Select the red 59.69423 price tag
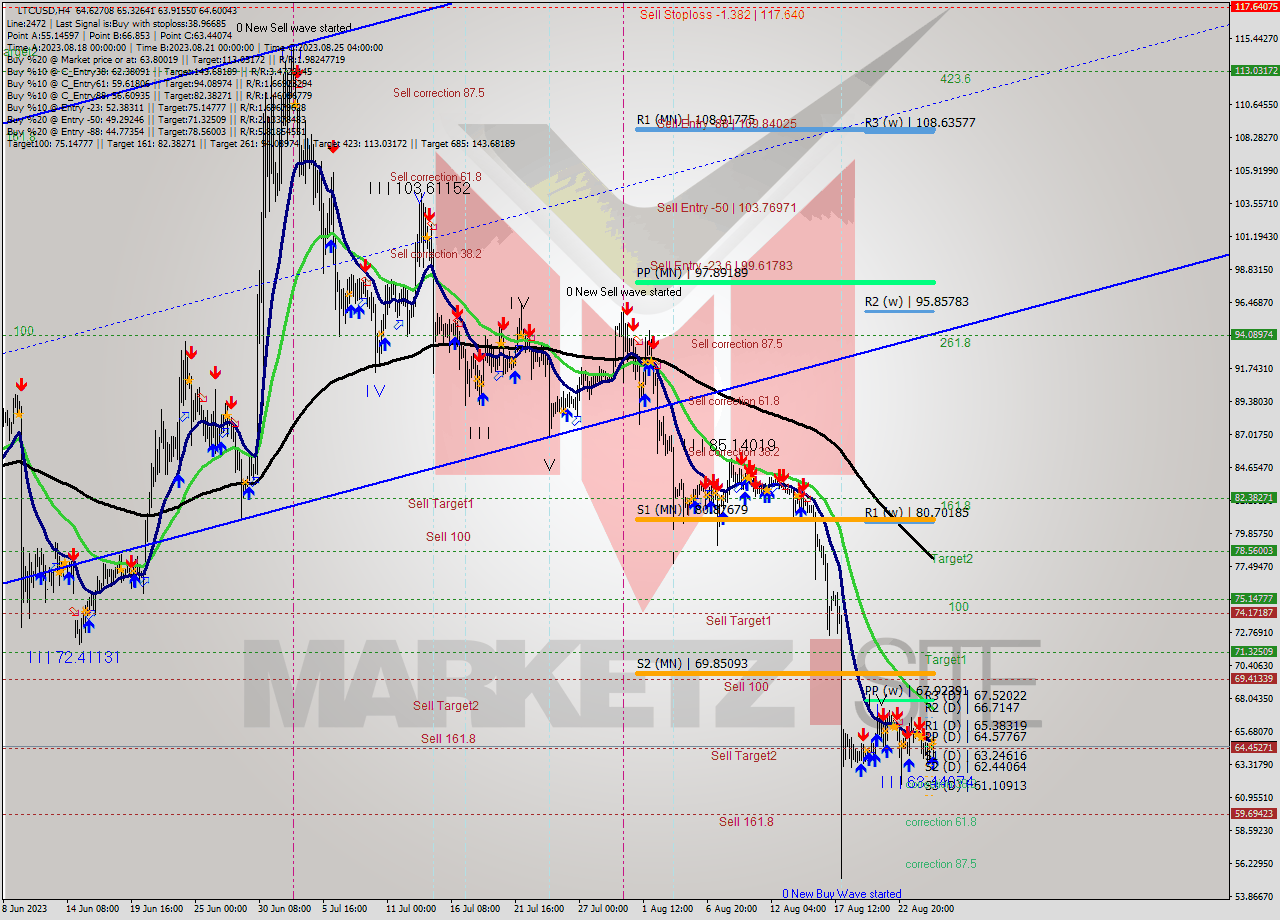 (x=1254, y=814)
